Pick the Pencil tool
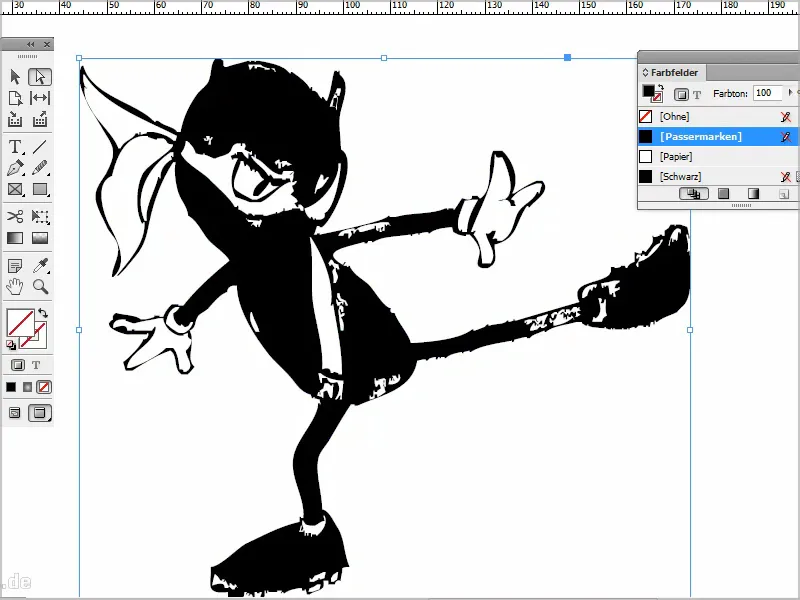800x600 pixels. pyautogui.click(x=40, y=168)
